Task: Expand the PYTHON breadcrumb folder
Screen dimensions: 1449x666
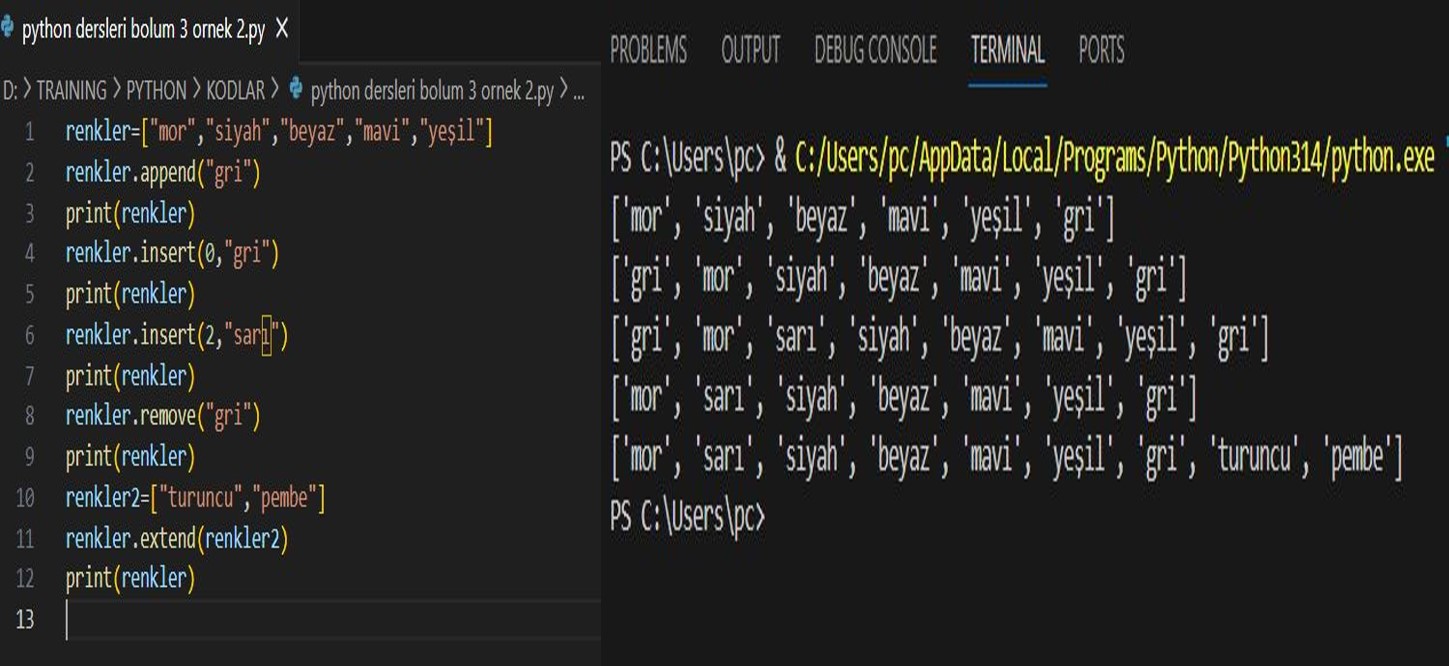Action: tap(156, 91)
